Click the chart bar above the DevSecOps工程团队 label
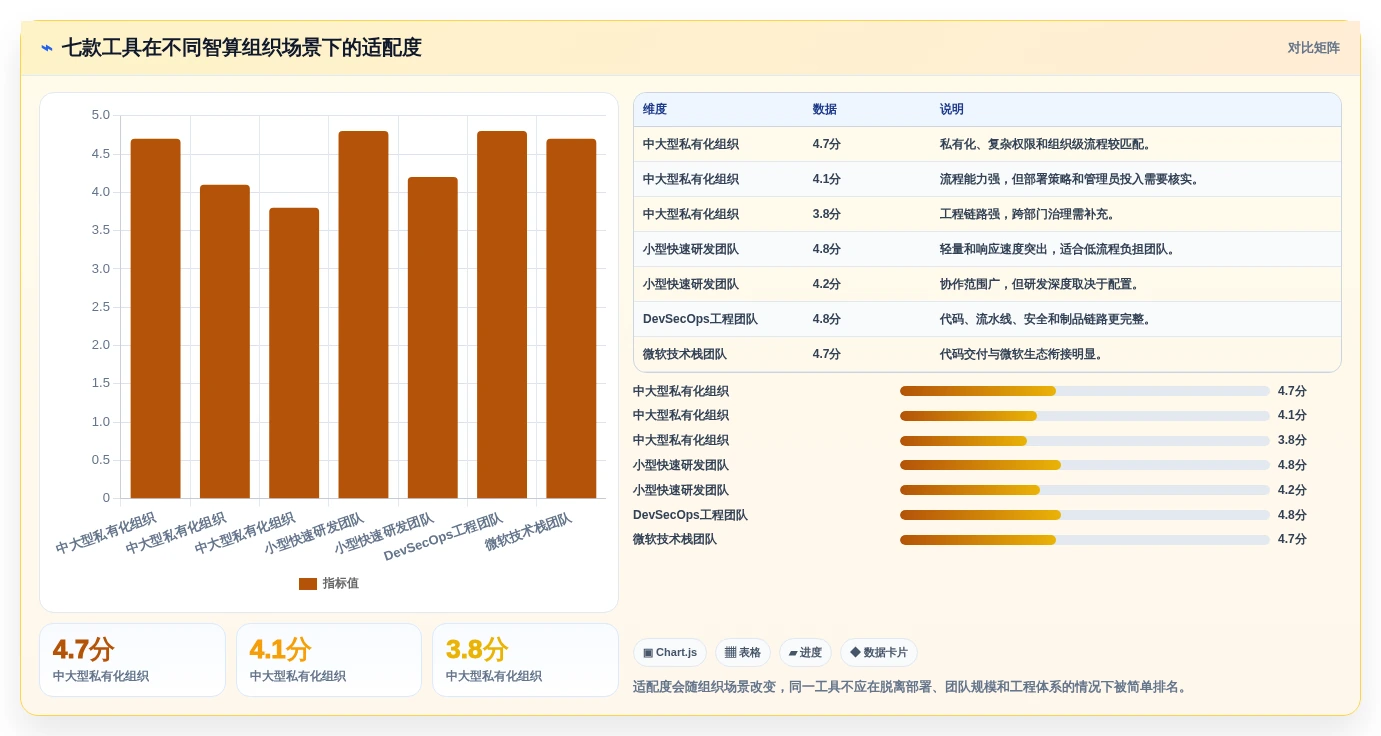Image resolution: width=1381 pixels, height=736 pixels. 502,314
